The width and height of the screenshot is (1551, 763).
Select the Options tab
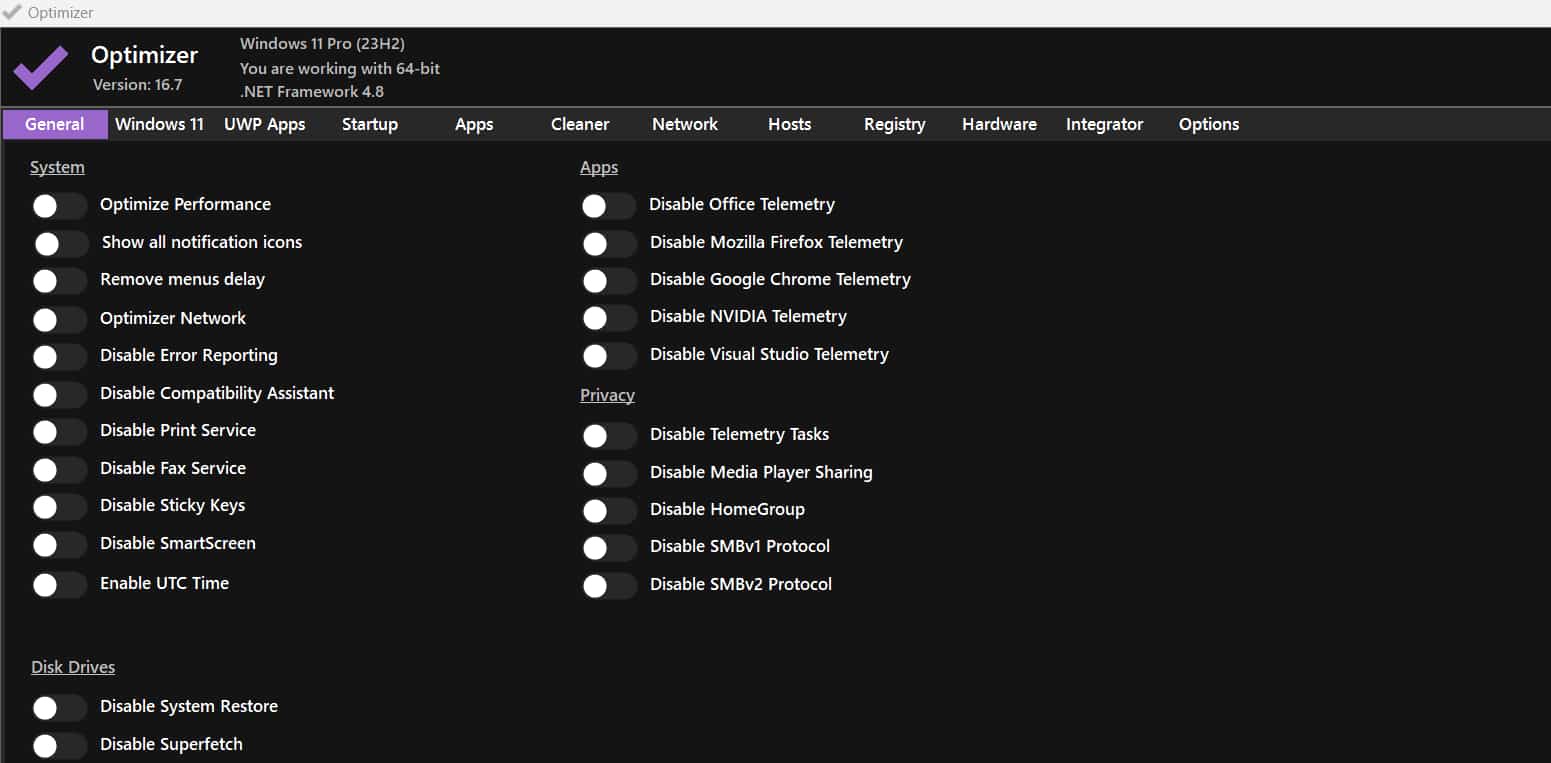pyautogui.click(x=1208, y=124)
